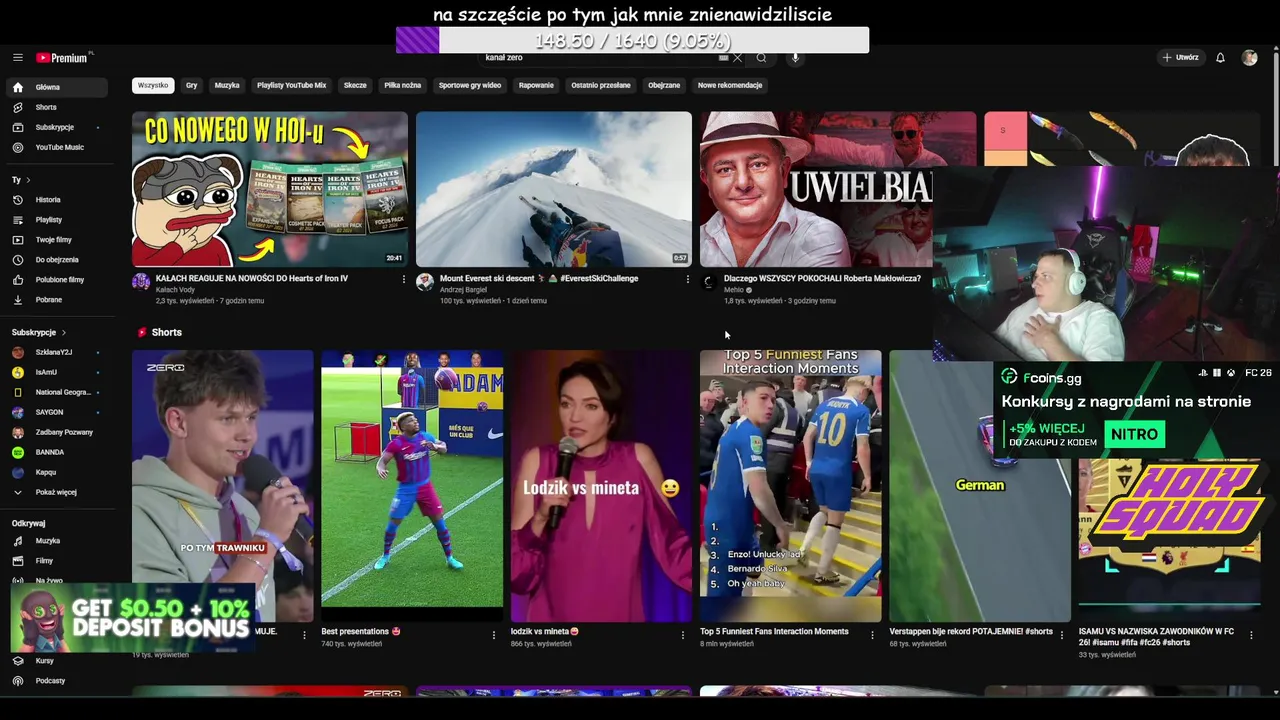This screenshot has width=1280, height=720.
Task: Select the Muzyka filter chip
Action: (x=227, y=85)
